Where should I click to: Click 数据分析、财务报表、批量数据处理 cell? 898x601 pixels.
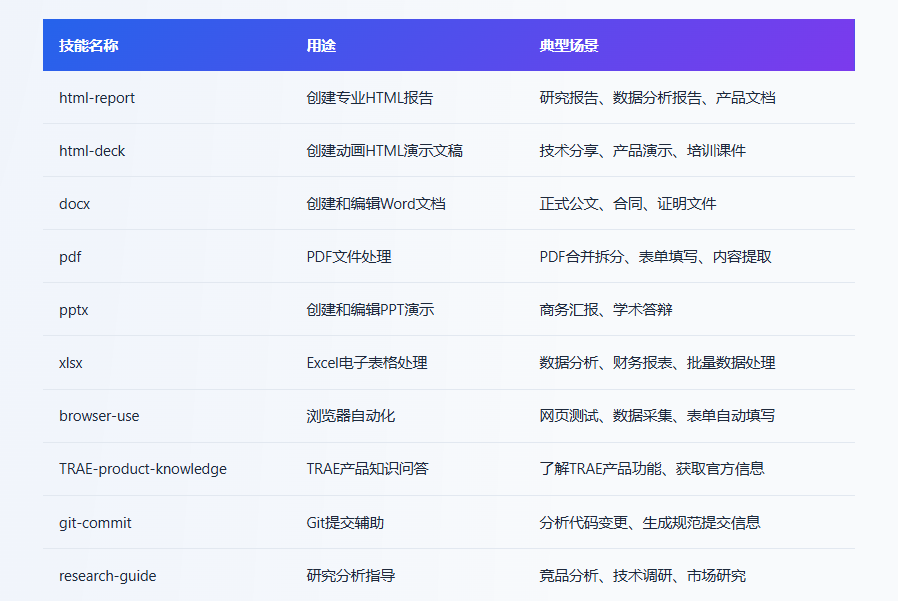[657, 363]
